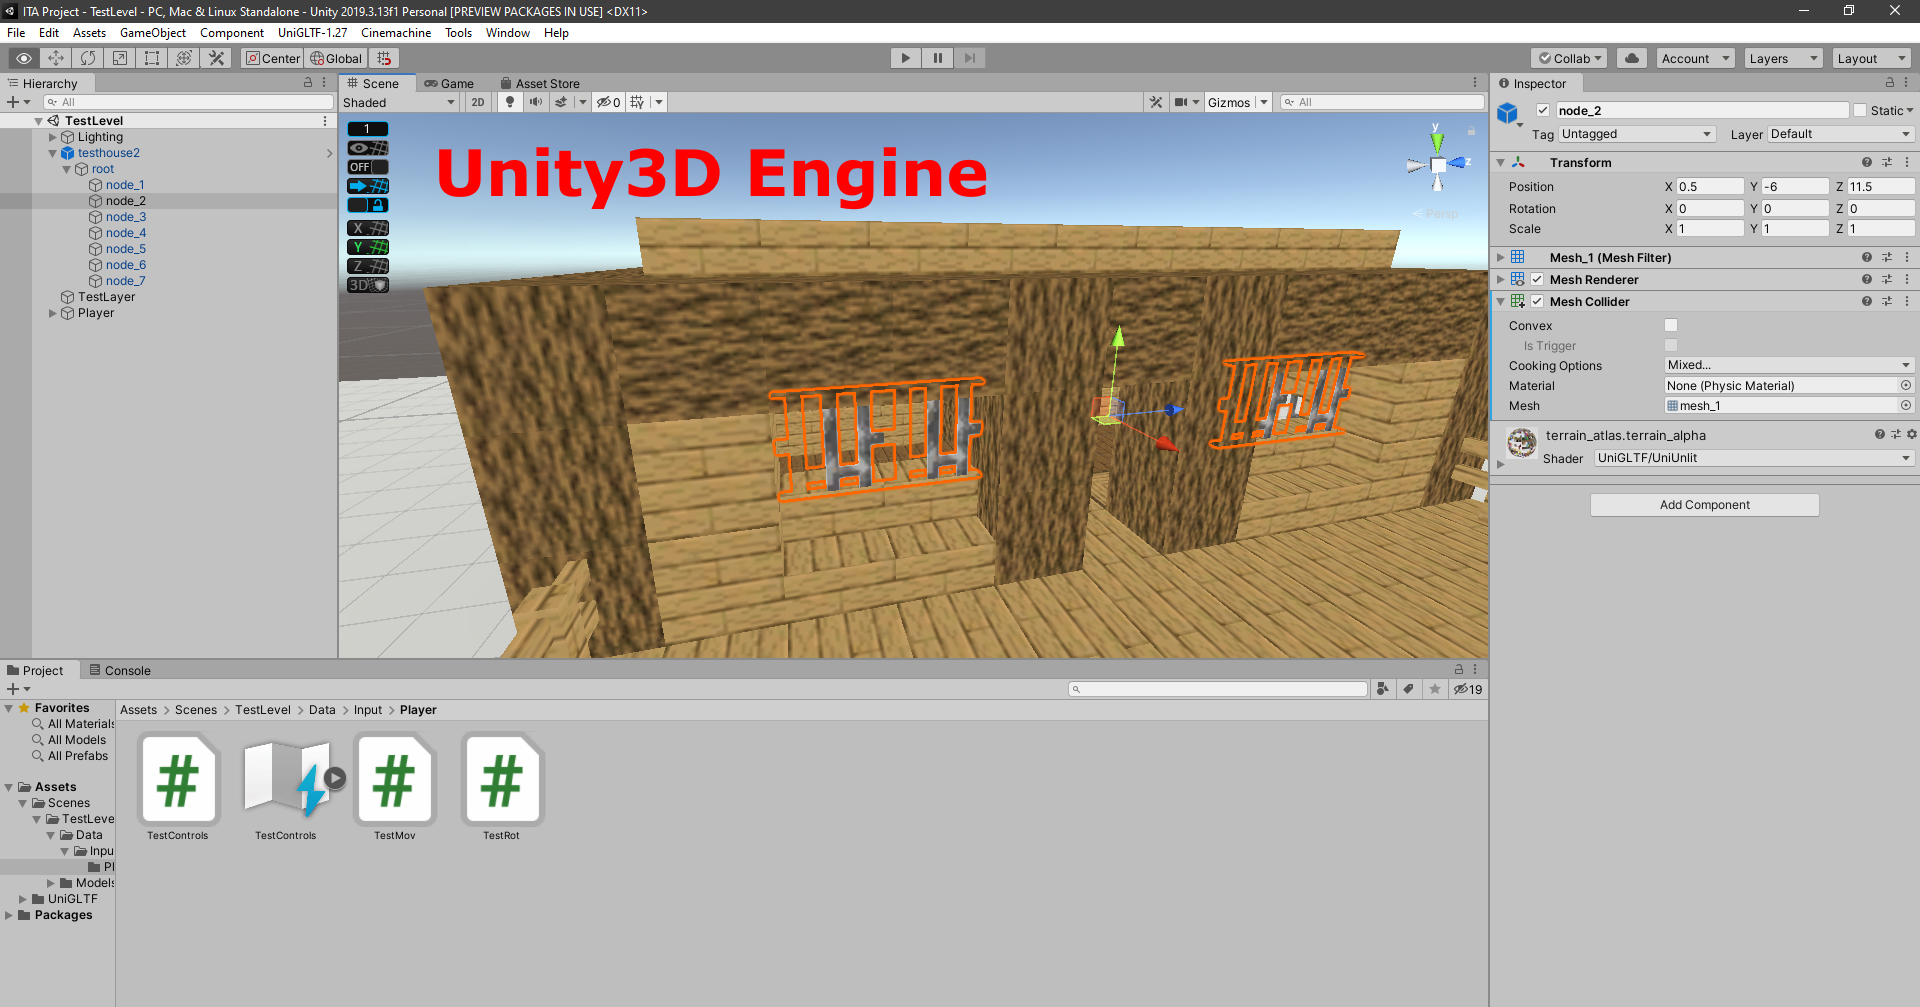1920x1007 pixels.
Task: Open the Tag dropdown showing Untagged
Action: coord(1637,134)
